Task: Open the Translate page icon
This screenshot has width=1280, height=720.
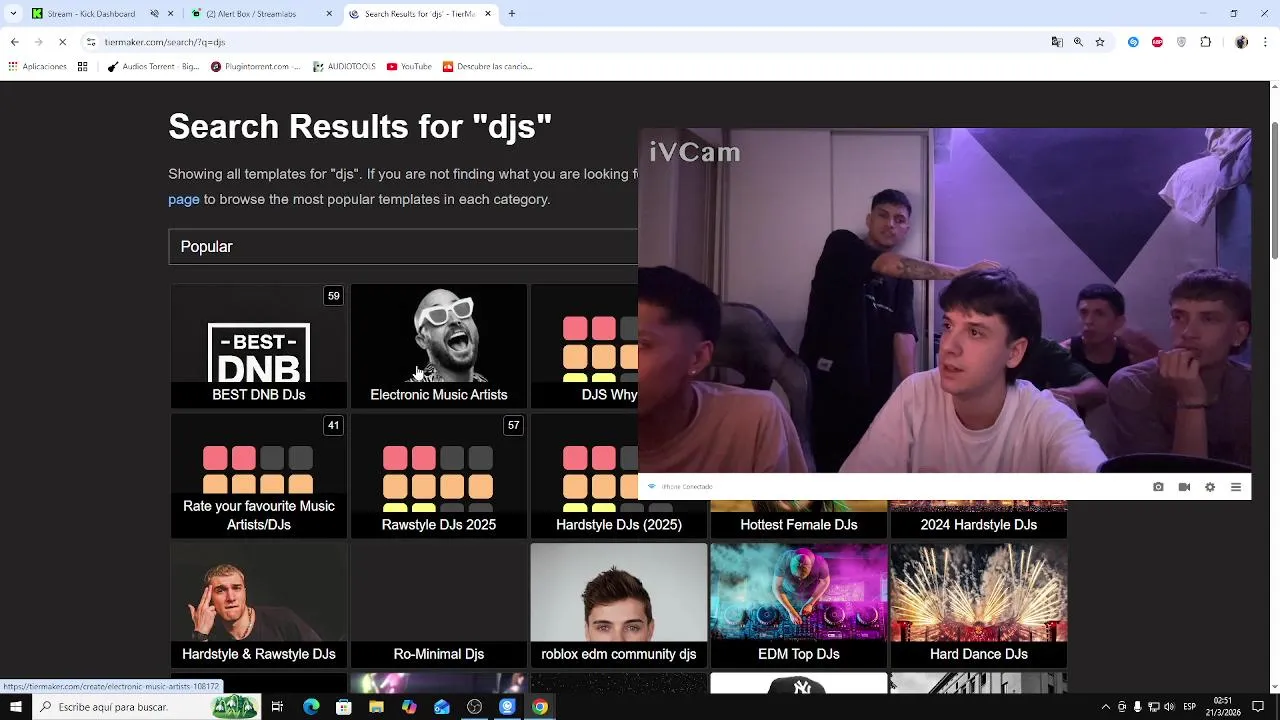Action: click(1057, 42)
